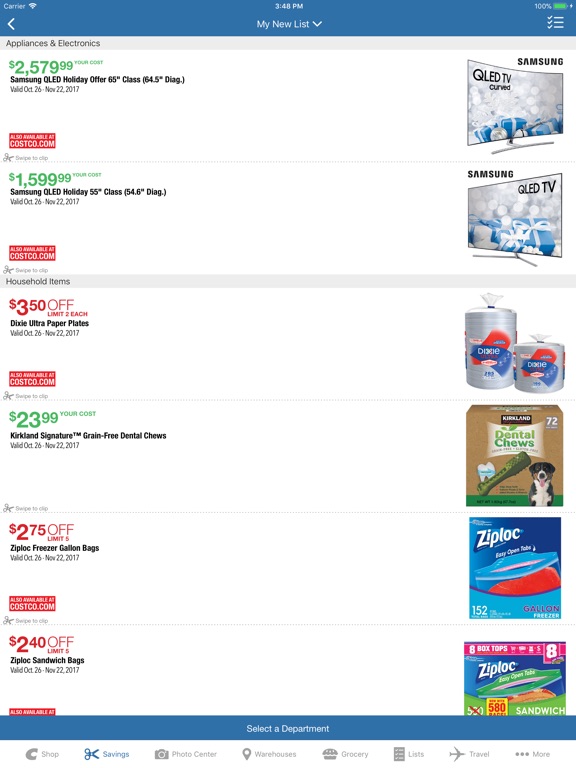
Task: Tap Costco.com badge under Samsung 65" TV
Action: click(32, 141)
